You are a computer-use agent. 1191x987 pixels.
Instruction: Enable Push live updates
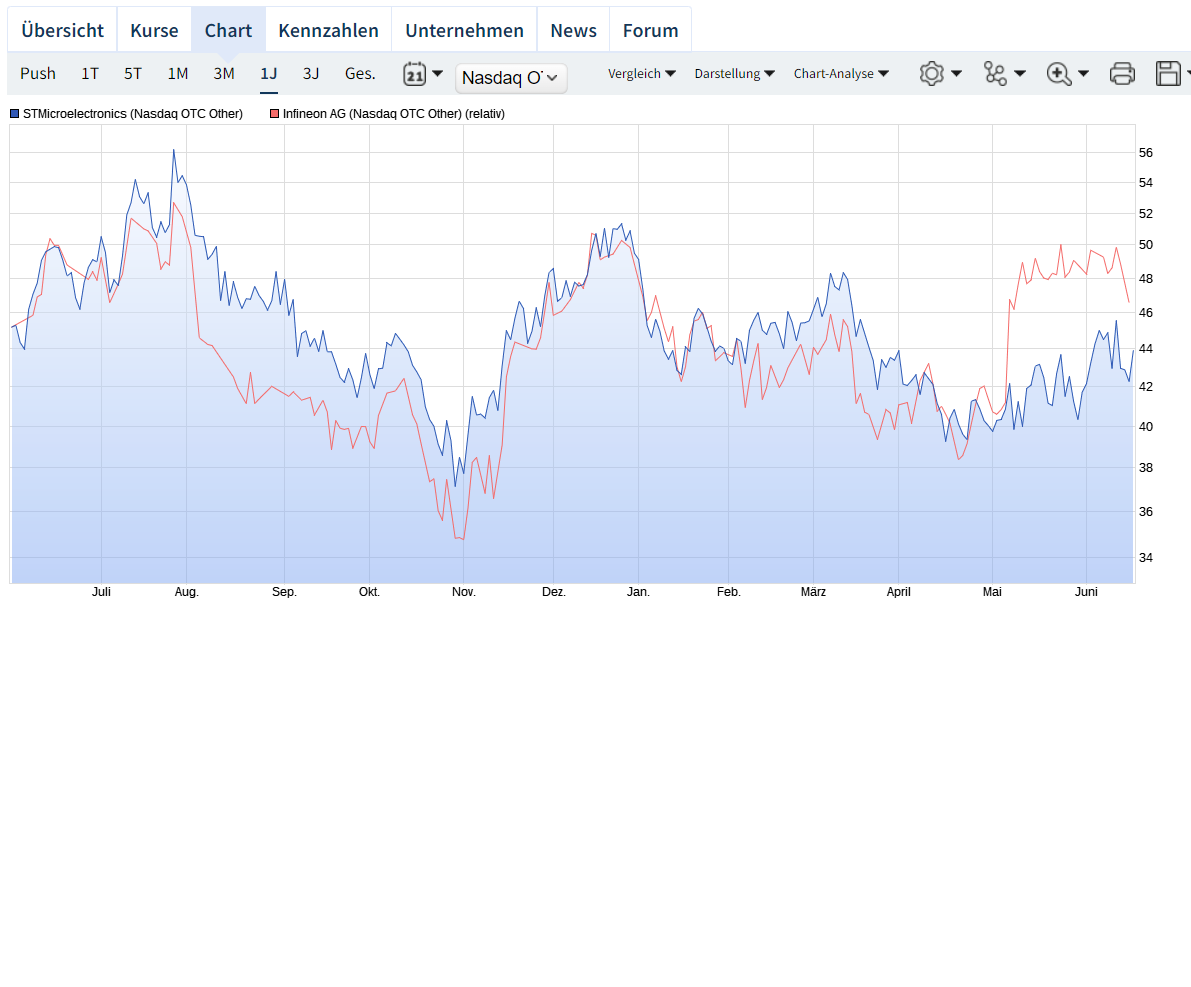click(38, 73)
